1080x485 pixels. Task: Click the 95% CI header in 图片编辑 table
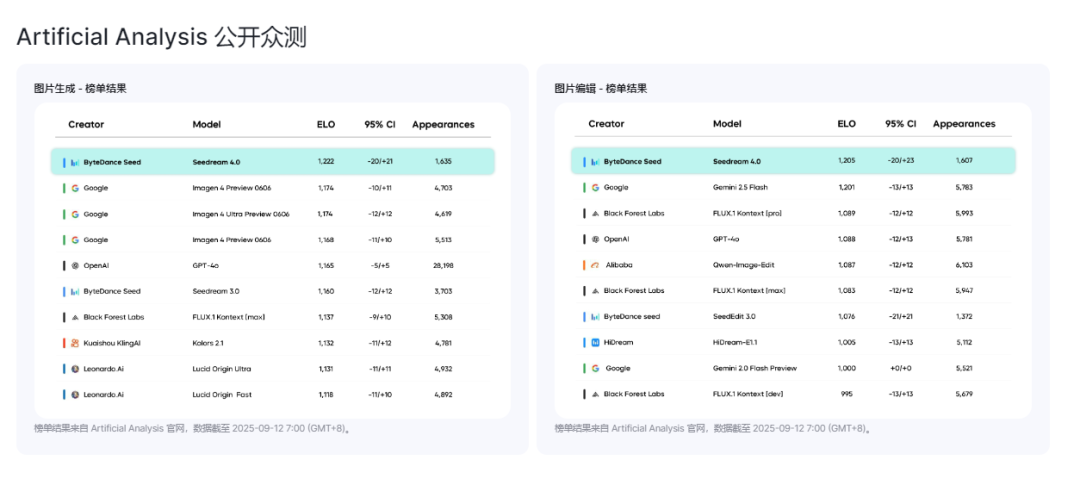click(901, 124)
